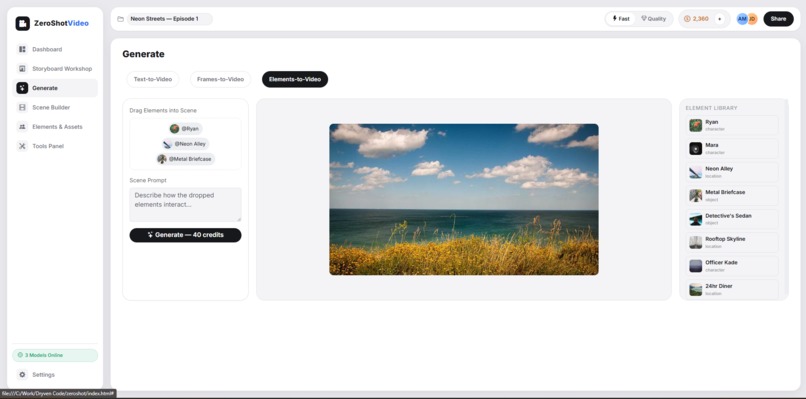Click the 'Drag Elements into Scene' label
Screen dimensions: 806x399
tap(163, 111)
